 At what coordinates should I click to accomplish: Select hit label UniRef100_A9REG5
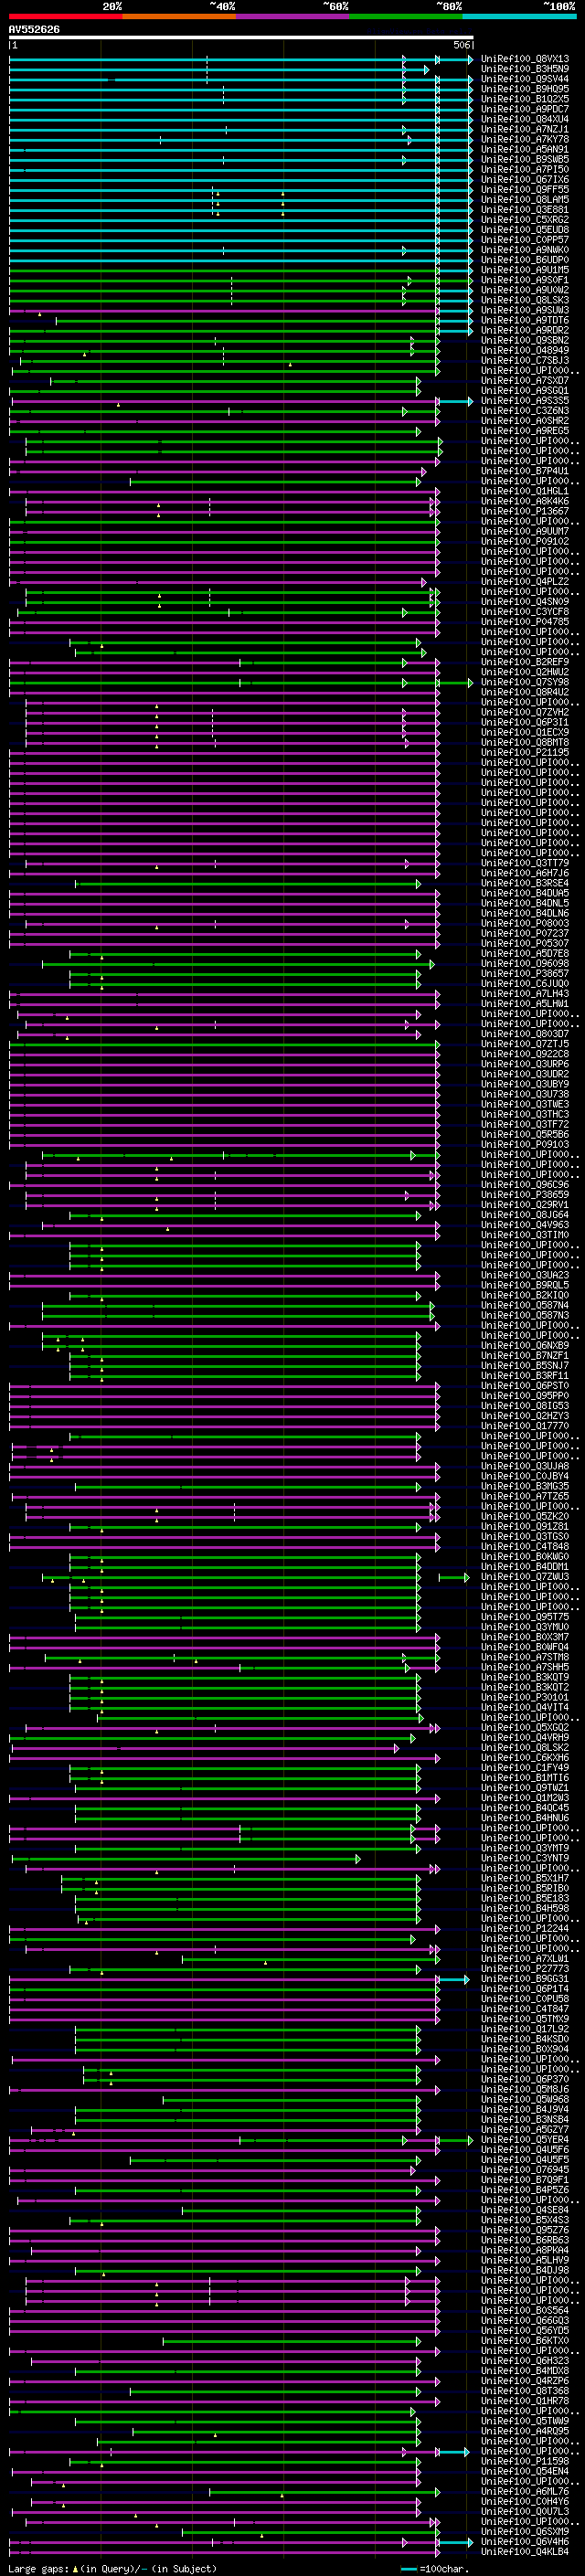[525, 430]
